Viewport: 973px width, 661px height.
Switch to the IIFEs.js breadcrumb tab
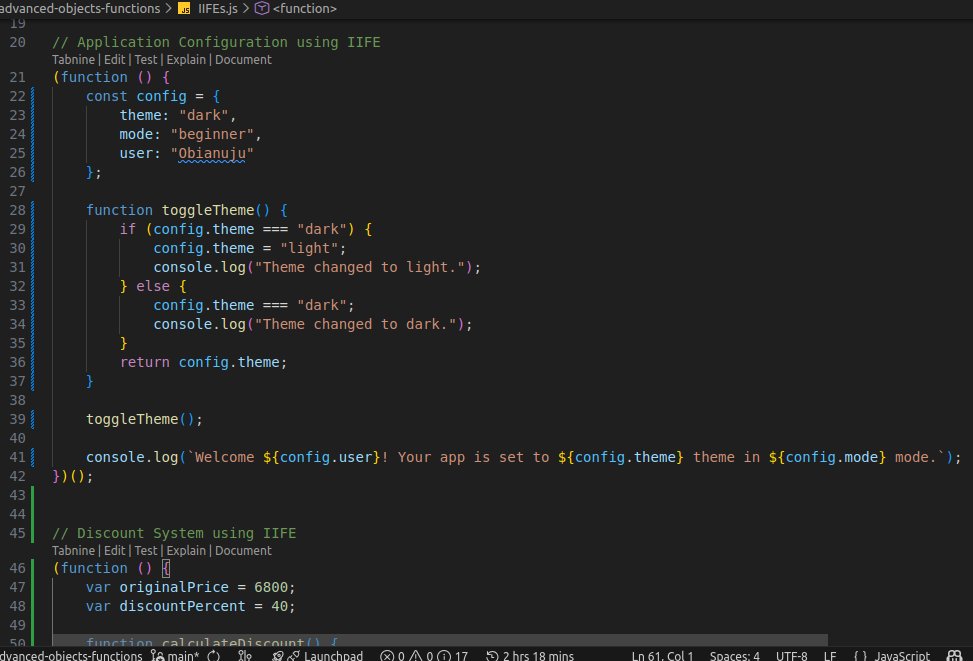(x=216, y=8)
